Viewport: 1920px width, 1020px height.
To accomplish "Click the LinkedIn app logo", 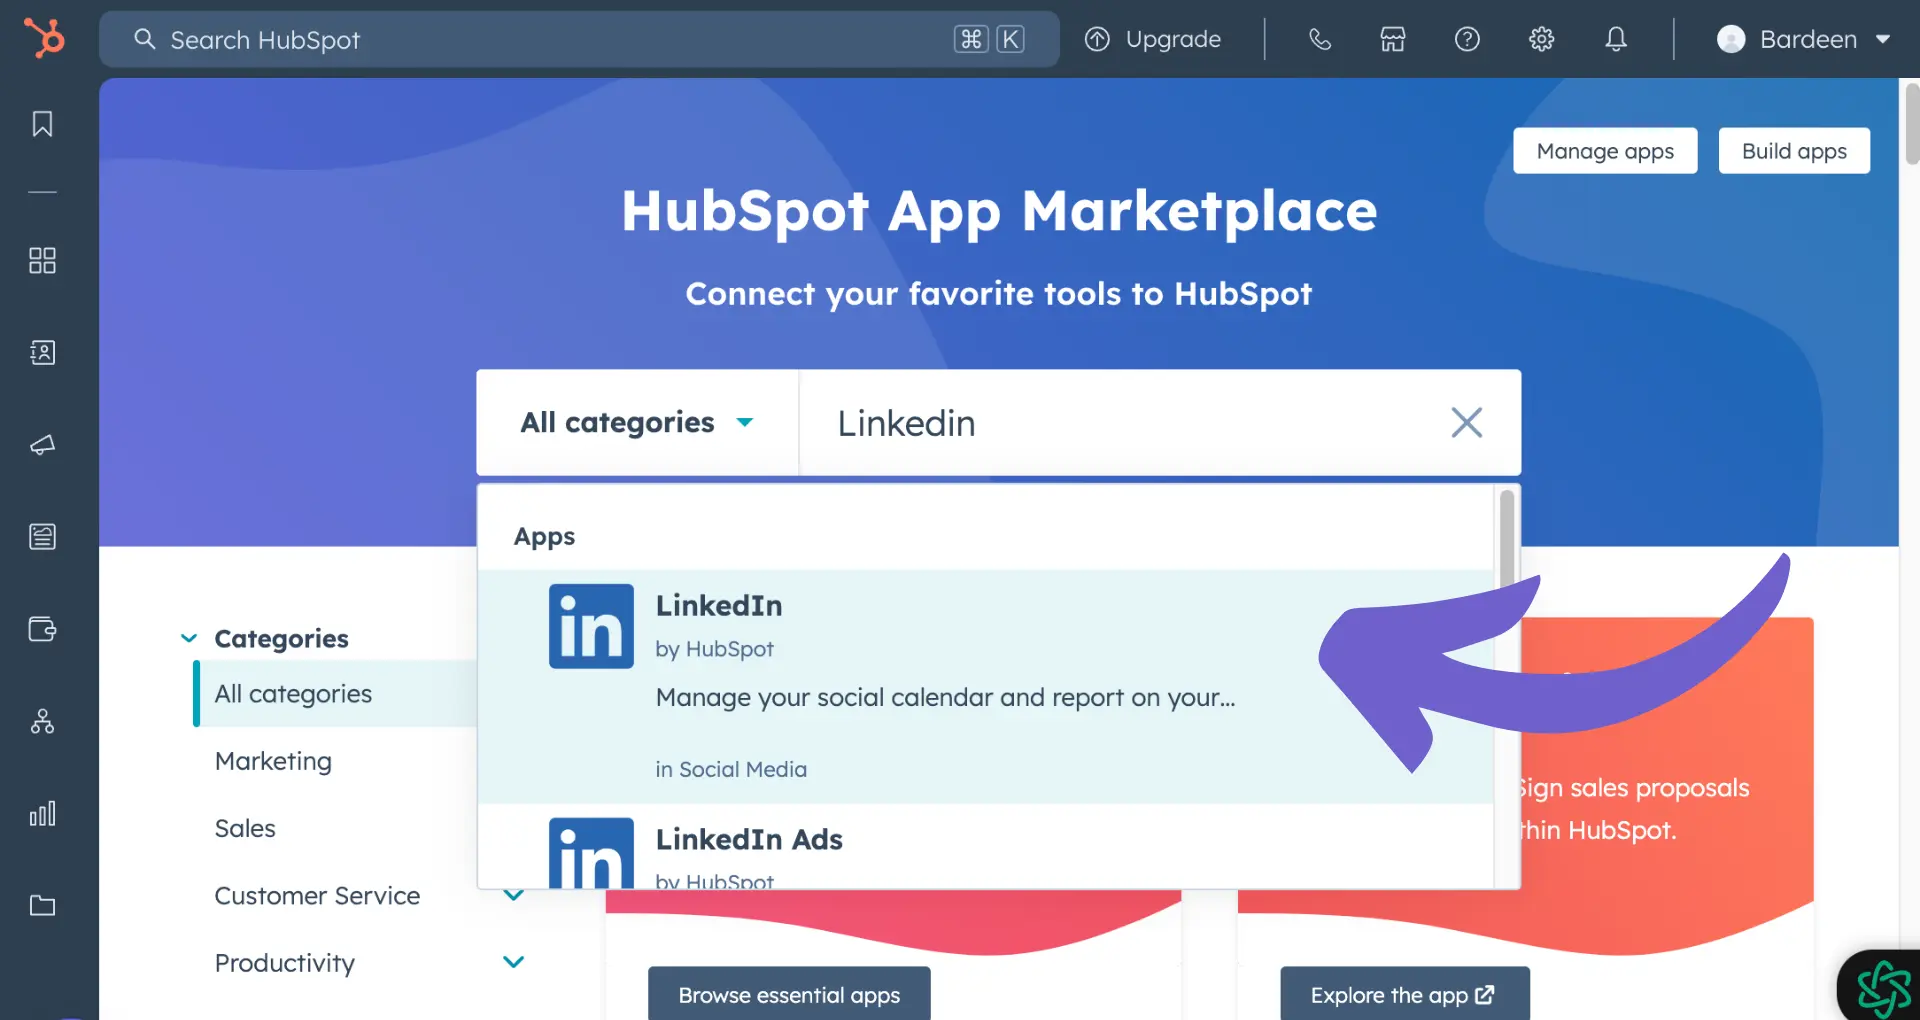I will click(x=591, y=626).
